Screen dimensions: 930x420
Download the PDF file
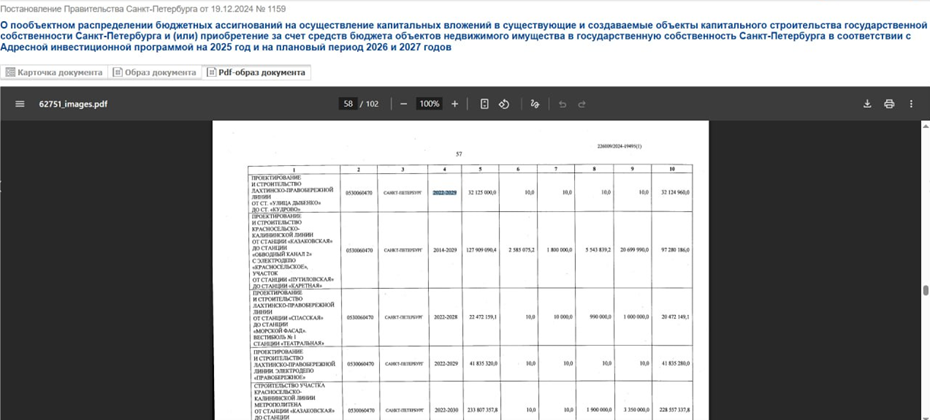867,104
